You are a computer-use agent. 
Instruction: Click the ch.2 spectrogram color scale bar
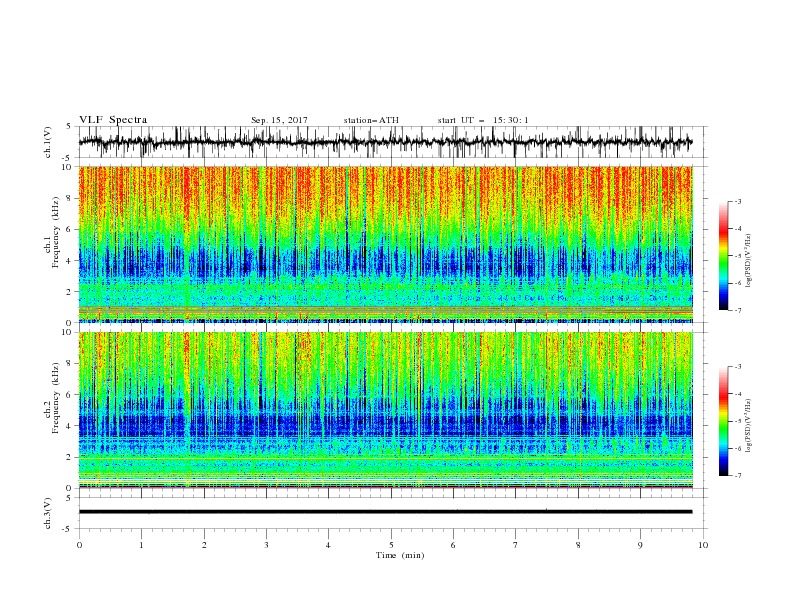(x=723, y=421)
